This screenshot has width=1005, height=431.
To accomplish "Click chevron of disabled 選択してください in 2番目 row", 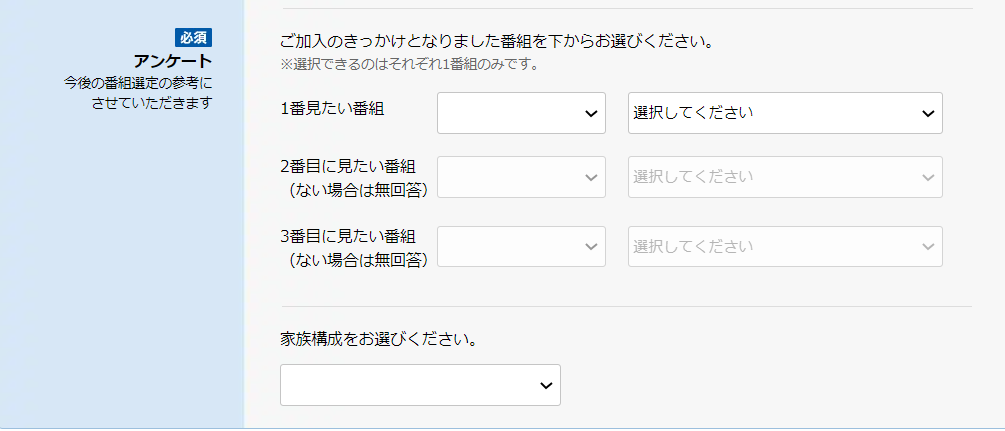I will tap(927, 177).
